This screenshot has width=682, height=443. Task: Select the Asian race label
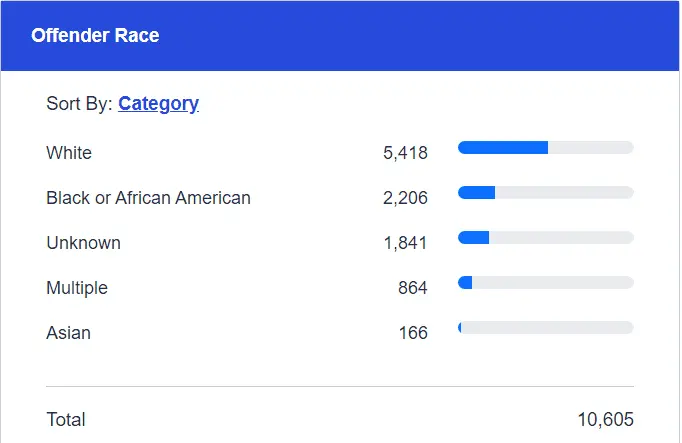click(x=68, y=333)
